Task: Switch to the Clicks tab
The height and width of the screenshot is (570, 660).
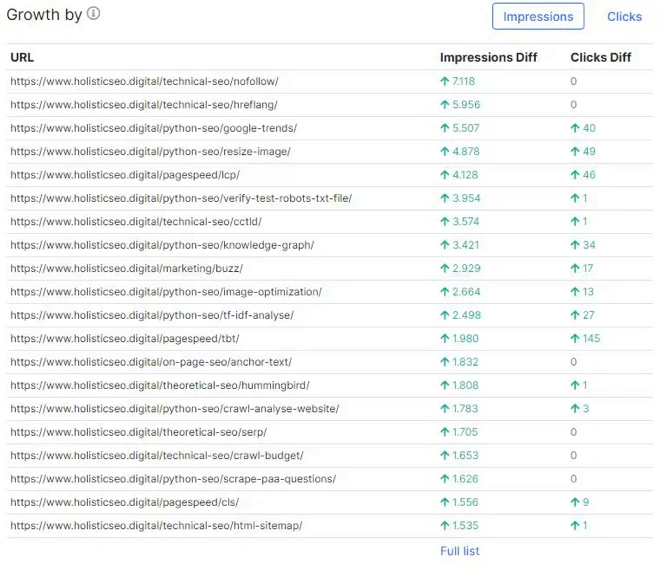Action: (624, 16)
